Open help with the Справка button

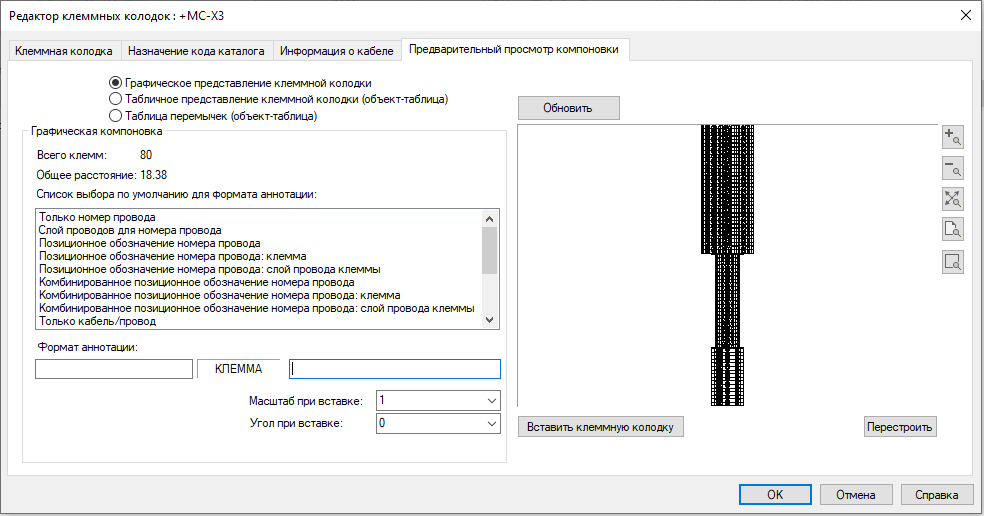(x=937, y=495)
